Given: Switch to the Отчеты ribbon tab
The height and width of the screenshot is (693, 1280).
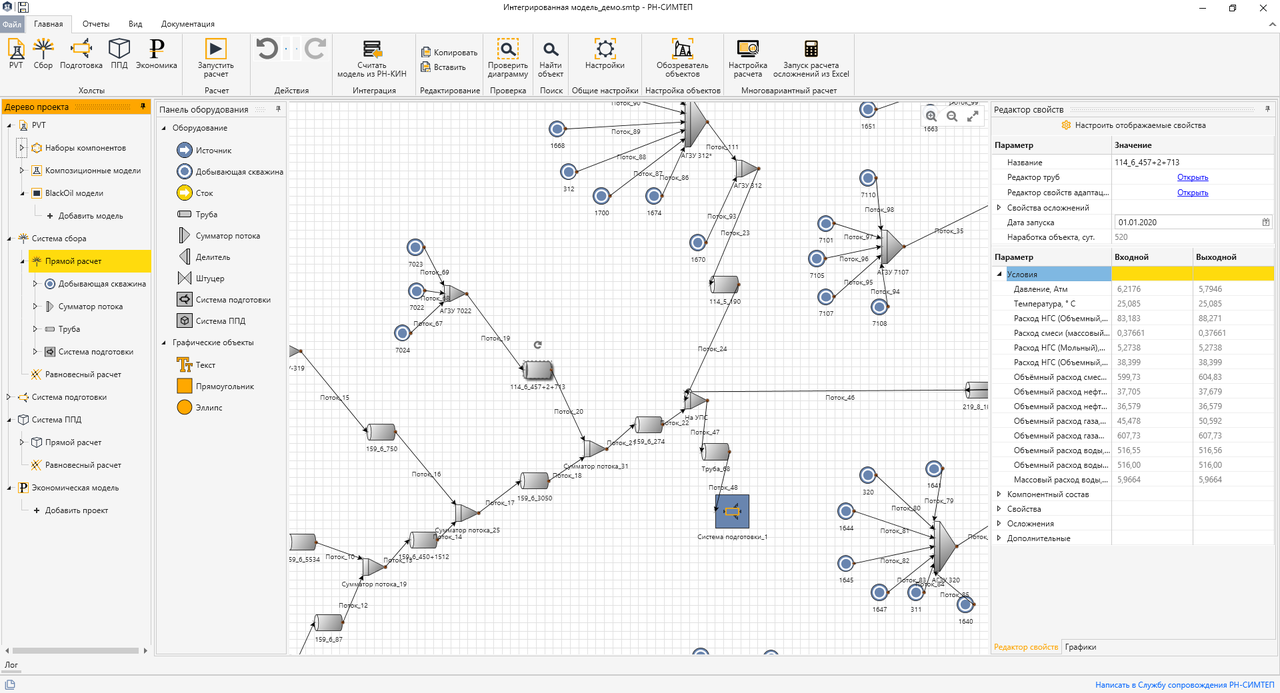Looking at the screenshot, I should pos(96,23).
